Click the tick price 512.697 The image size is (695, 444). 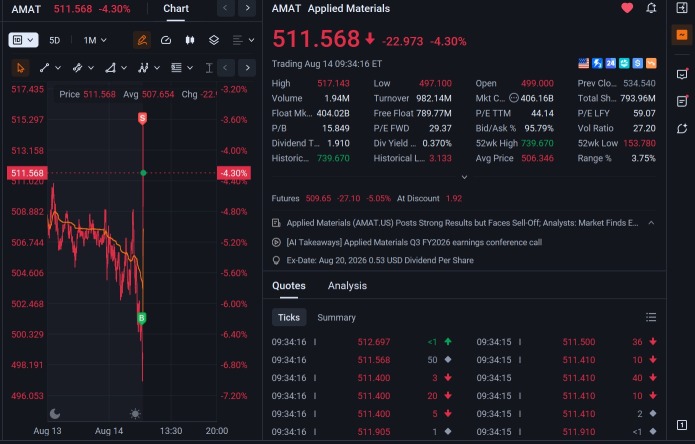pyautogui.click(x=374, y=342)
